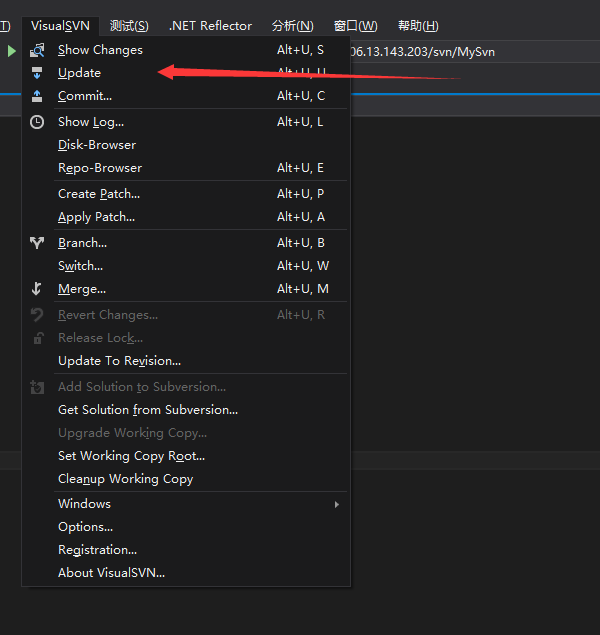Click the green Start debugging play icon
Screen dimensions: 600x635
coord(12,51)
